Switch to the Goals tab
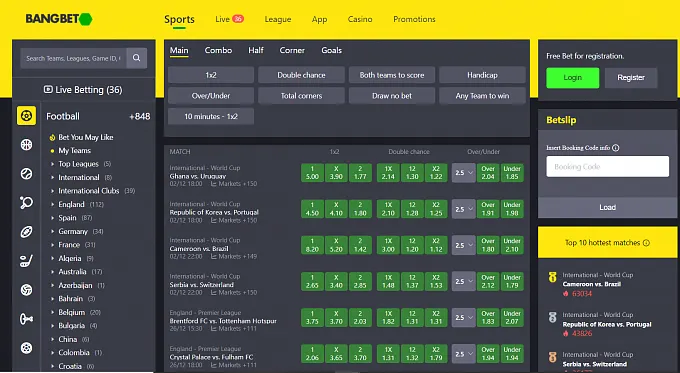Viewport: 680px width, 373px height. 331,50
